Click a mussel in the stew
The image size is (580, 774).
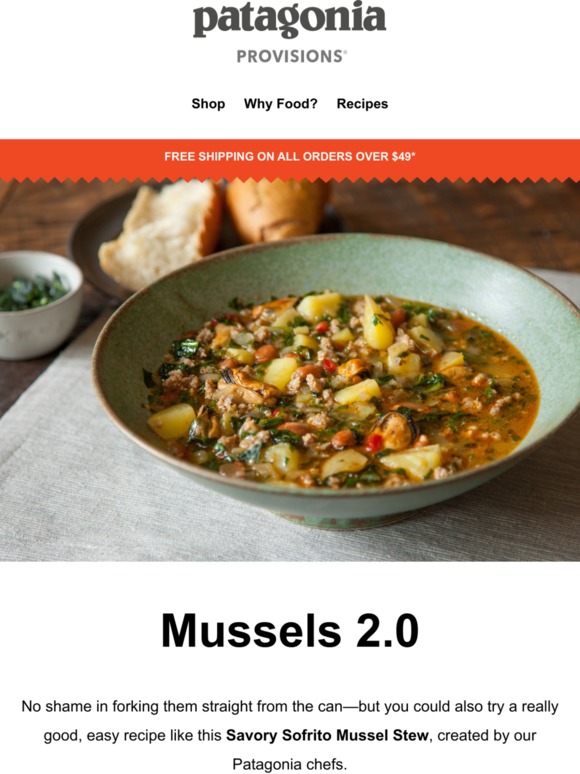coord(397,429)
